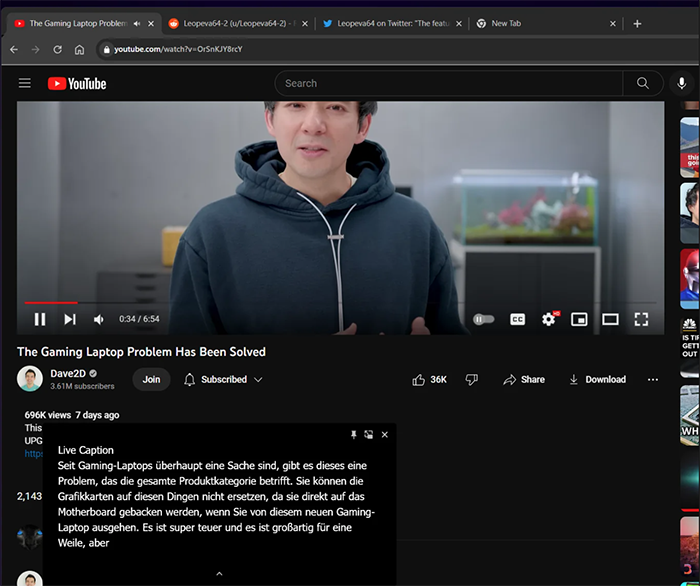Open the more actions ellipsis menu
The image size is (700, 586).
[652, 380]
